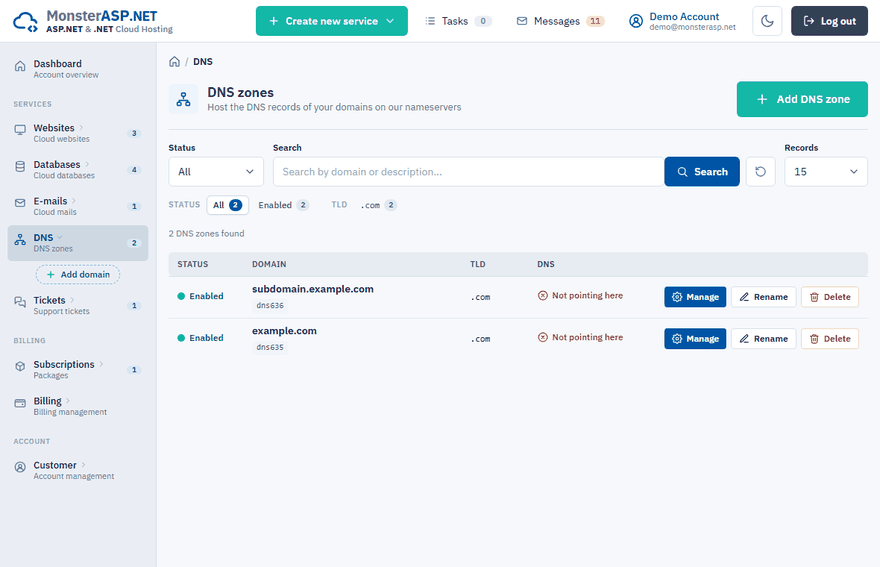The image size is (880, 567).
Task: Click the STATUS column header
Action: click(x=192, y=264)
